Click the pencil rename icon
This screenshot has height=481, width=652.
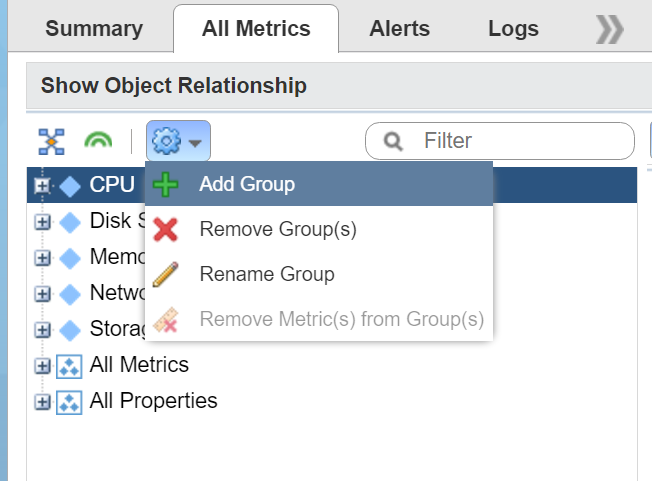166,274
